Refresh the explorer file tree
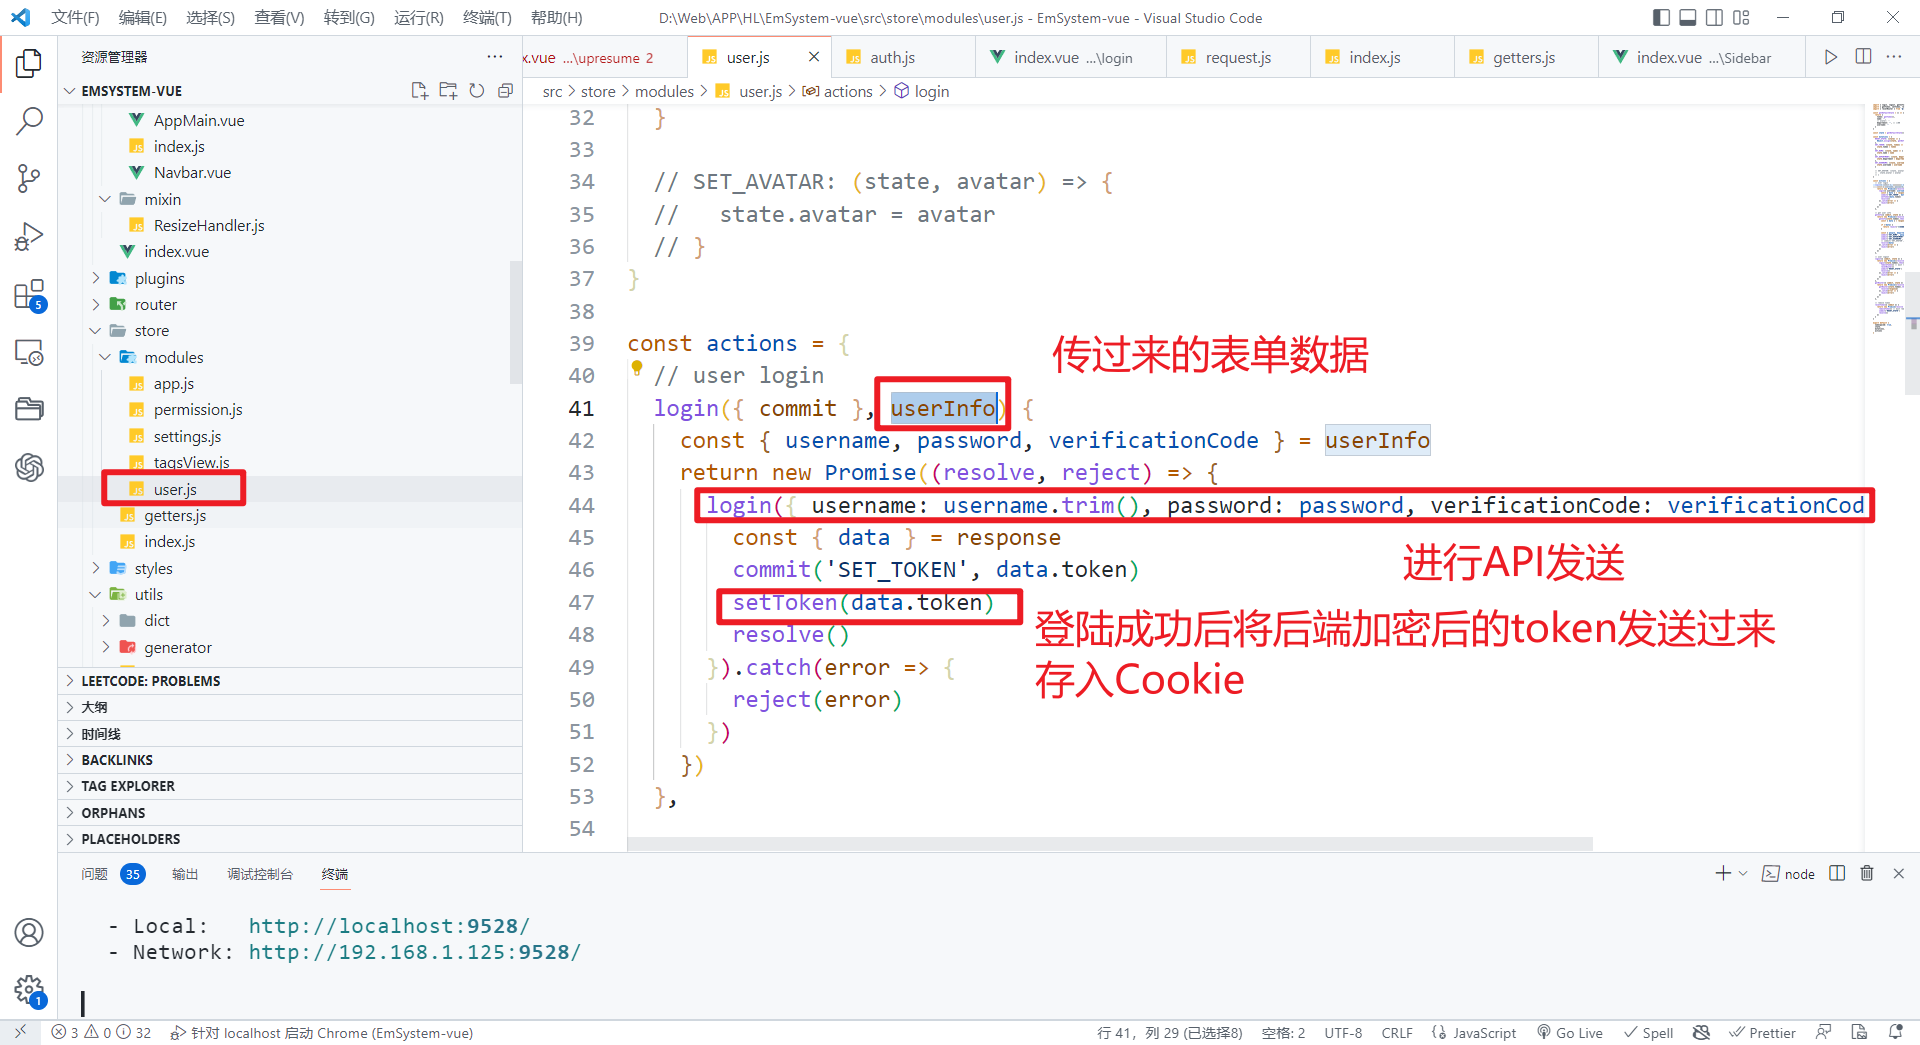This screenshot has height=1045, width=1920. tap(477, 91)
